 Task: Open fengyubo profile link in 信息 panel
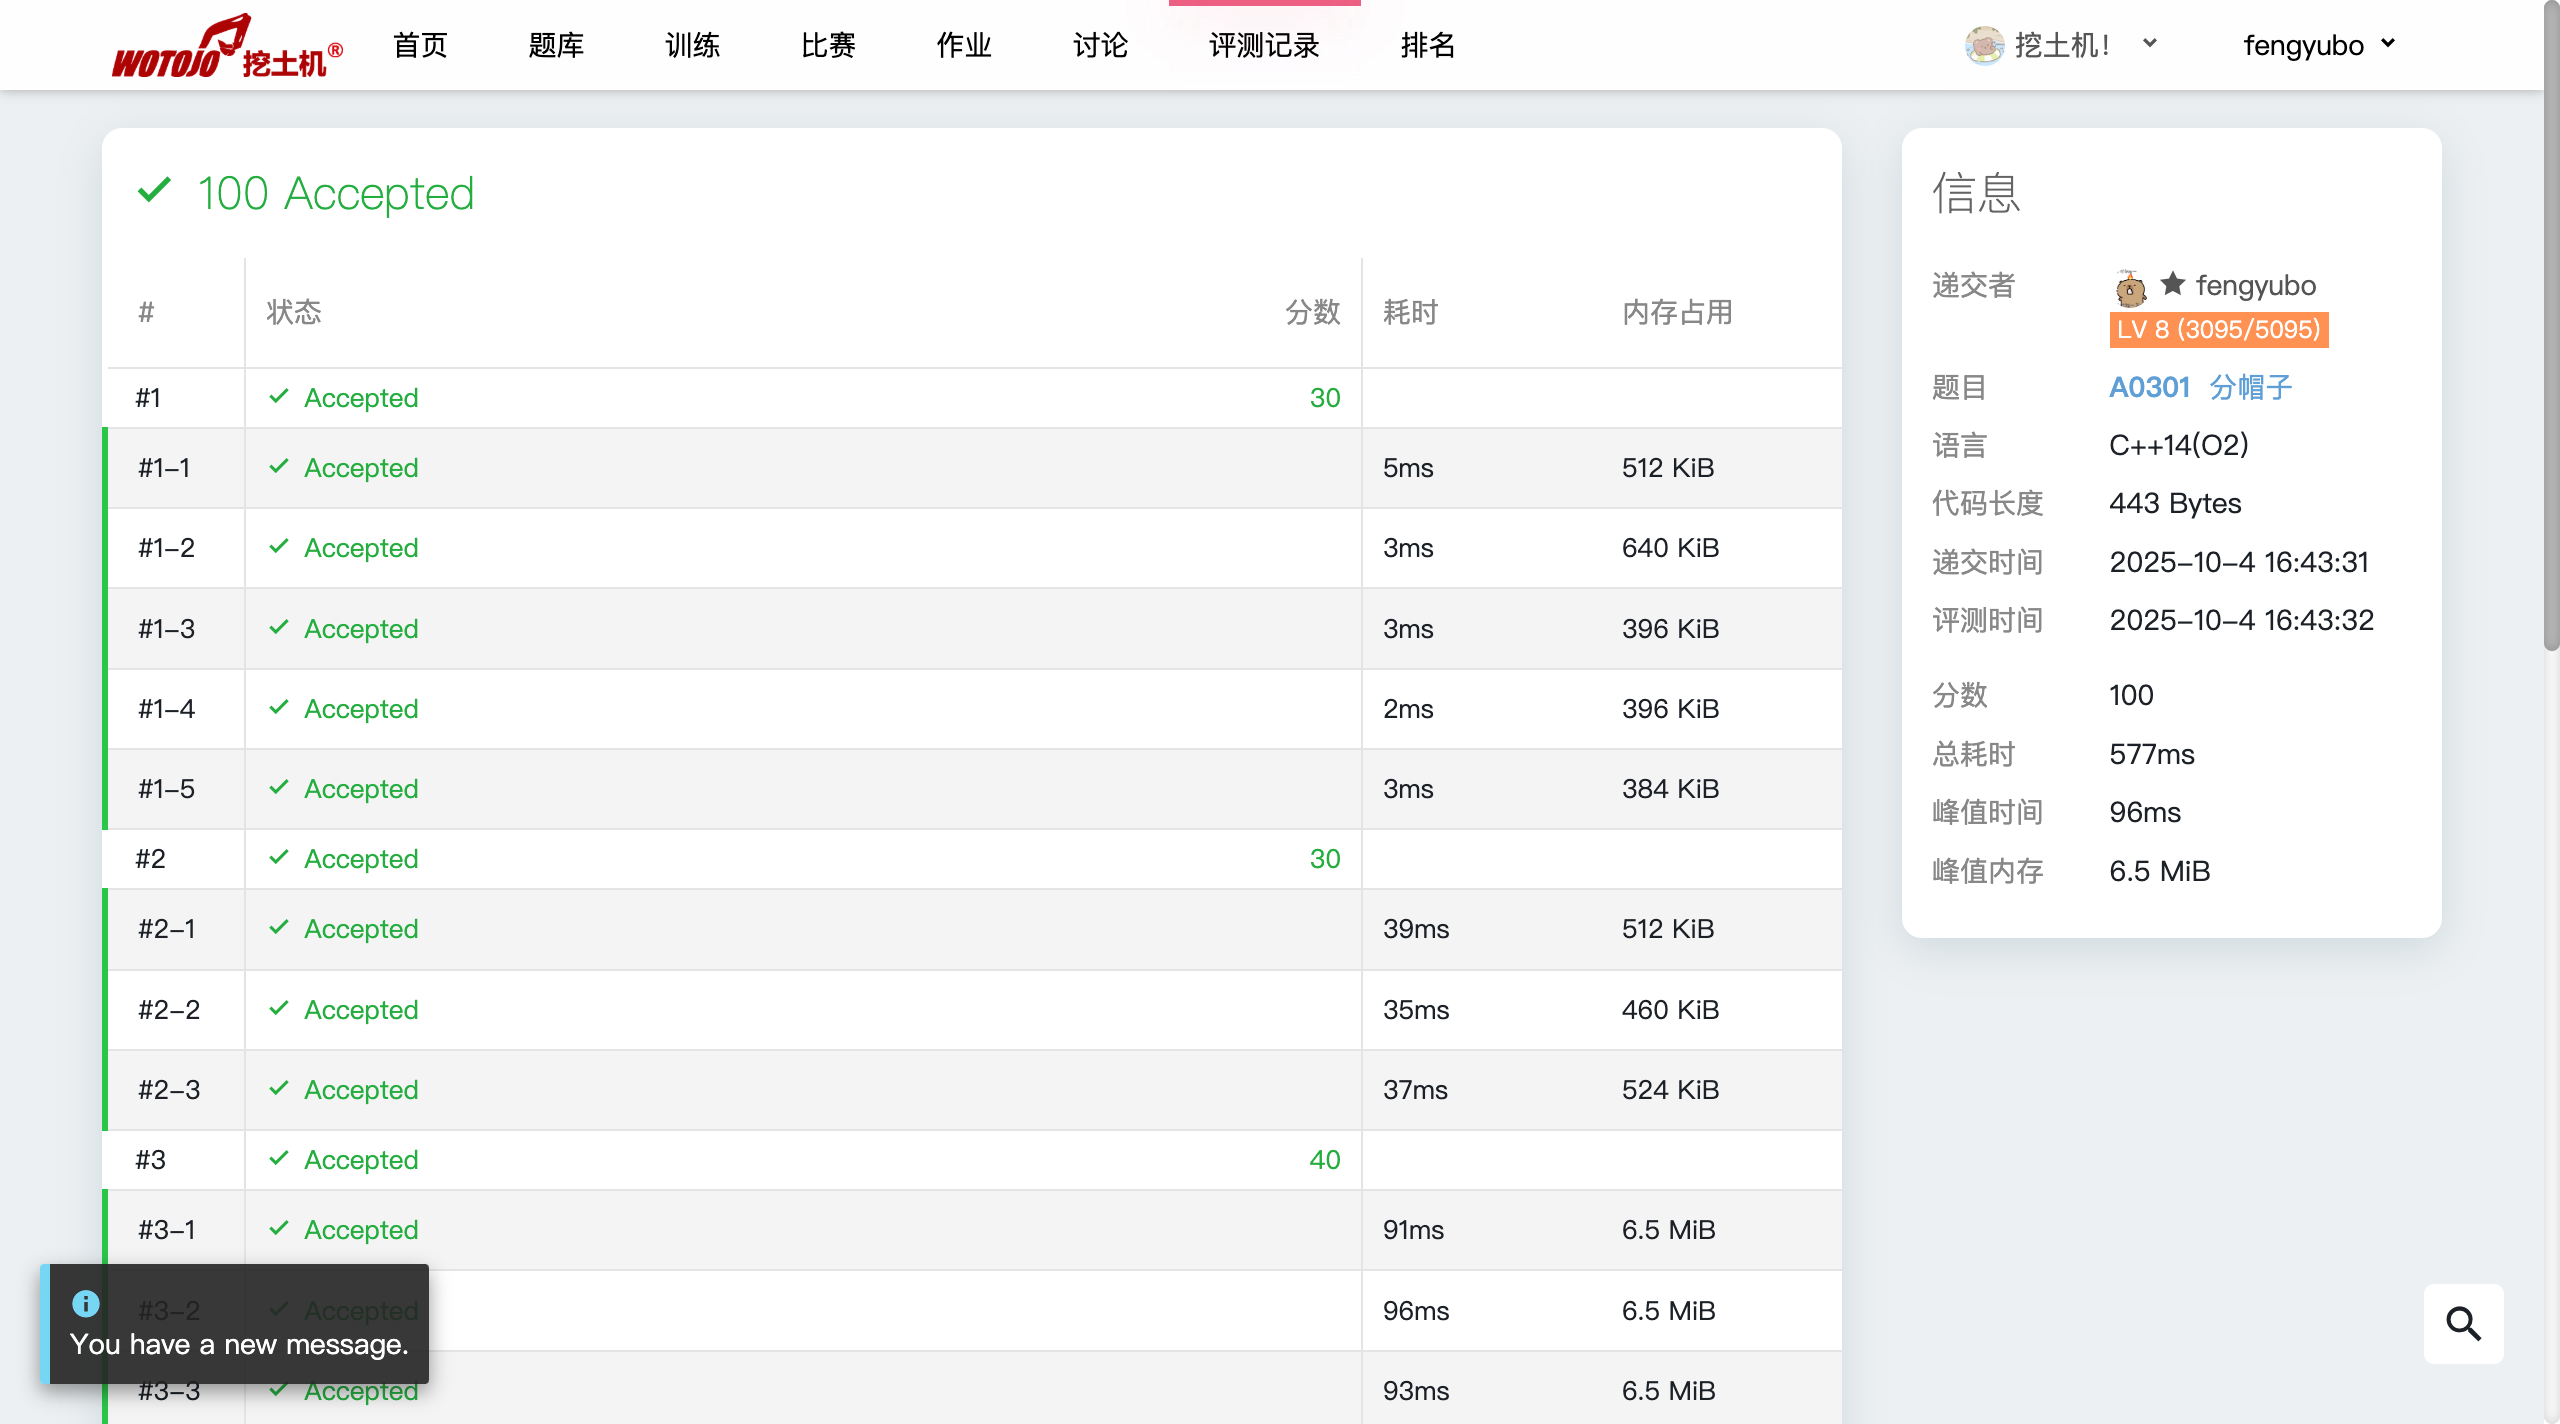2255,286
